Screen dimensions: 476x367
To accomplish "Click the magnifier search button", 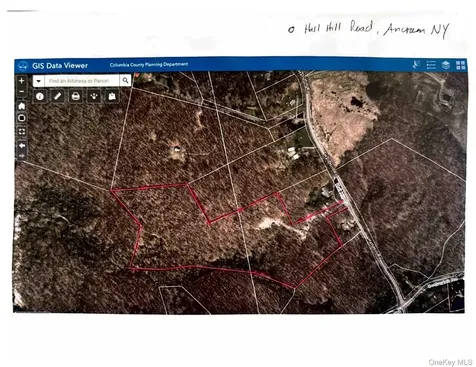I will coord(125,80).
